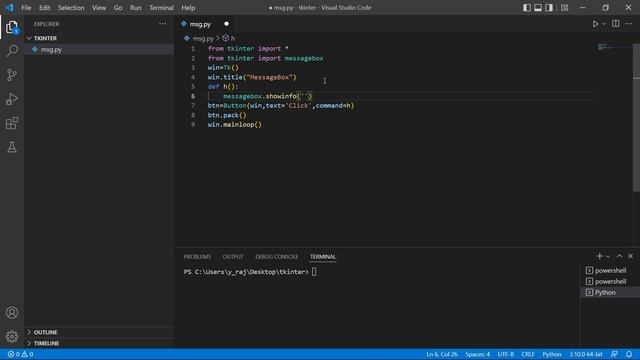Click on code line 6 showinfo call
The image size is (640, 360).
coord(267,96)
